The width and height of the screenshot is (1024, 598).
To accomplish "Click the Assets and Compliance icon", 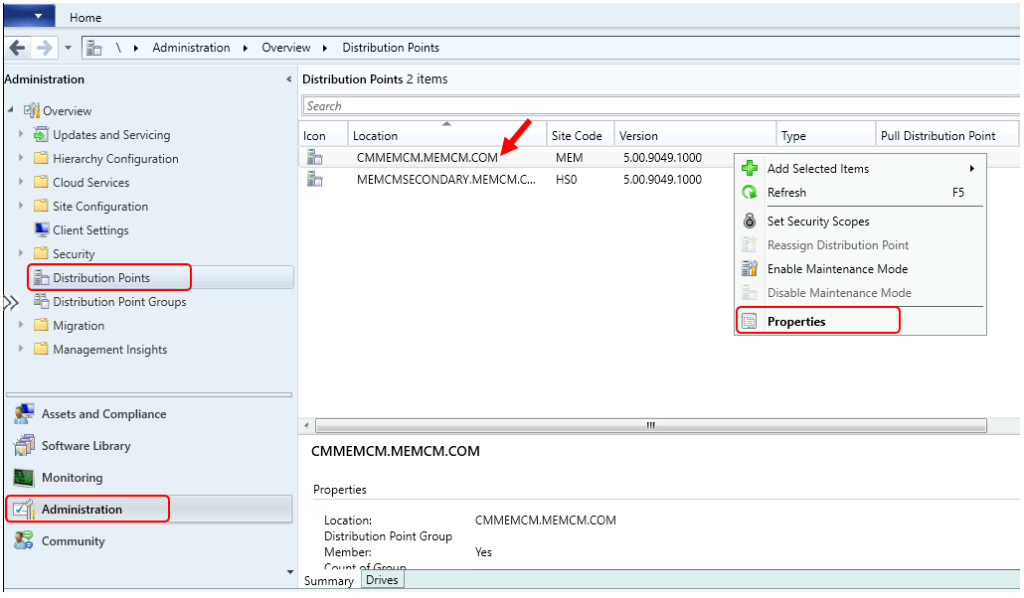I will tap(24, 414).
